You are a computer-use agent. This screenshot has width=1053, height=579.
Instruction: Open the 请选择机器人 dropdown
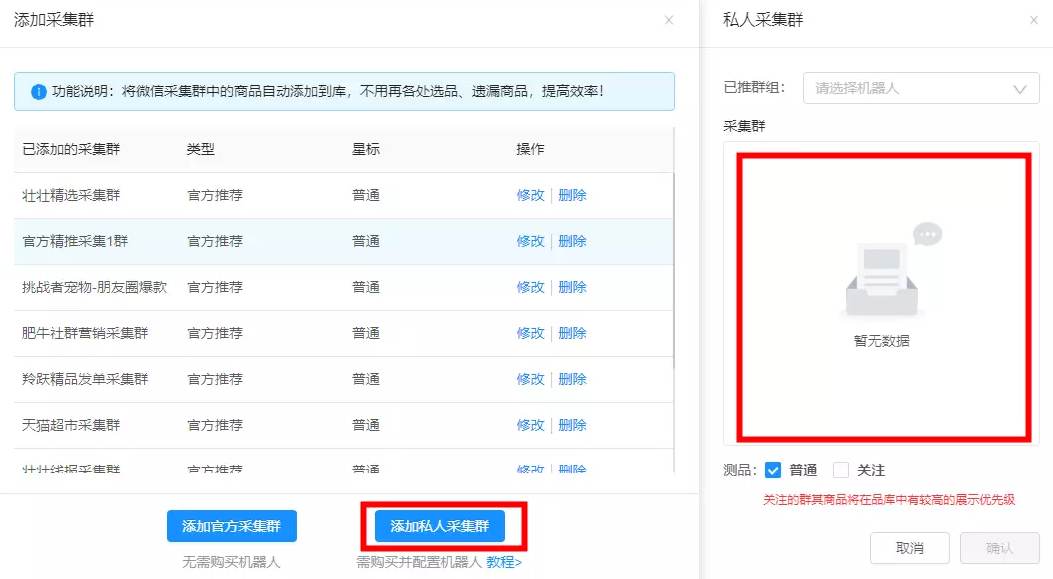tap(910, 88)
